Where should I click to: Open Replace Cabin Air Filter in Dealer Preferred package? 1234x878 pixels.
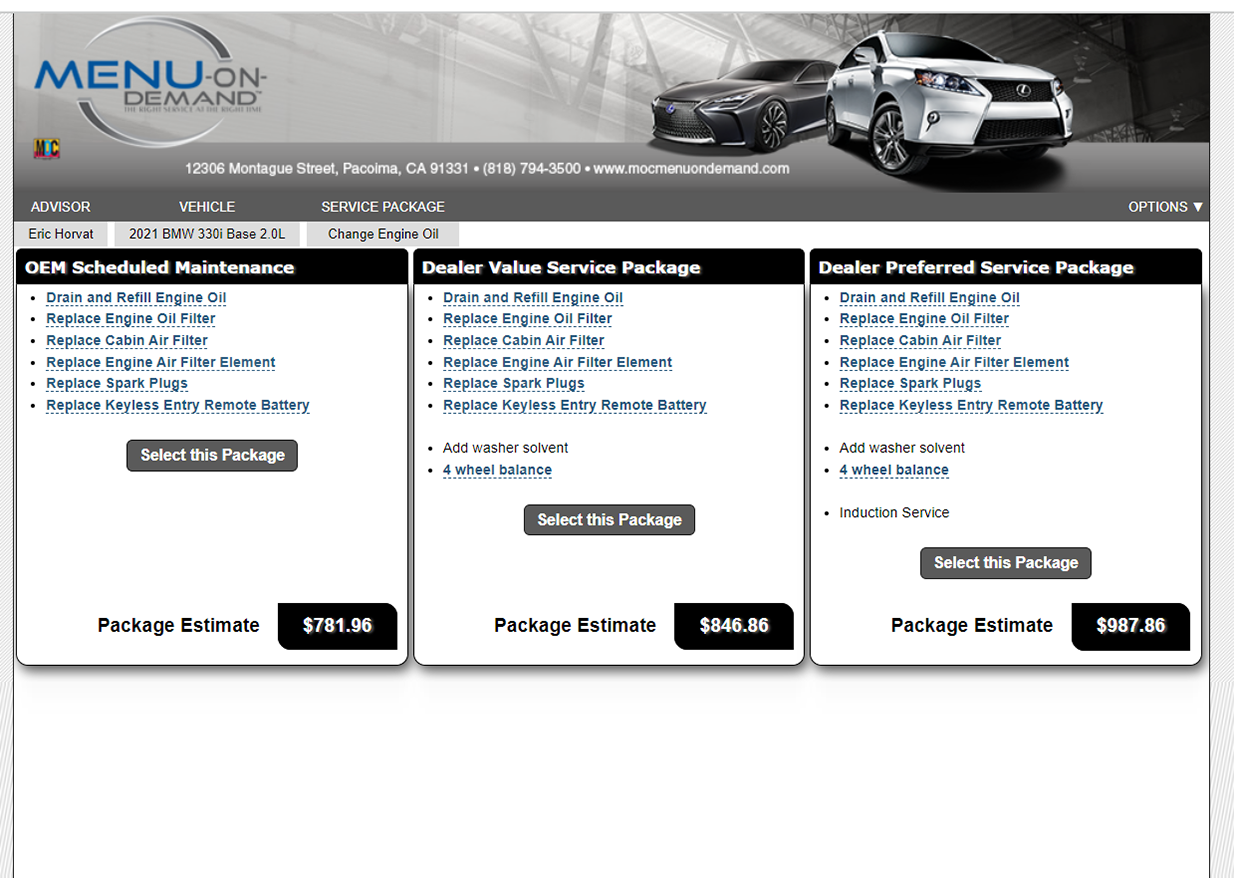(x=921, y=341)
